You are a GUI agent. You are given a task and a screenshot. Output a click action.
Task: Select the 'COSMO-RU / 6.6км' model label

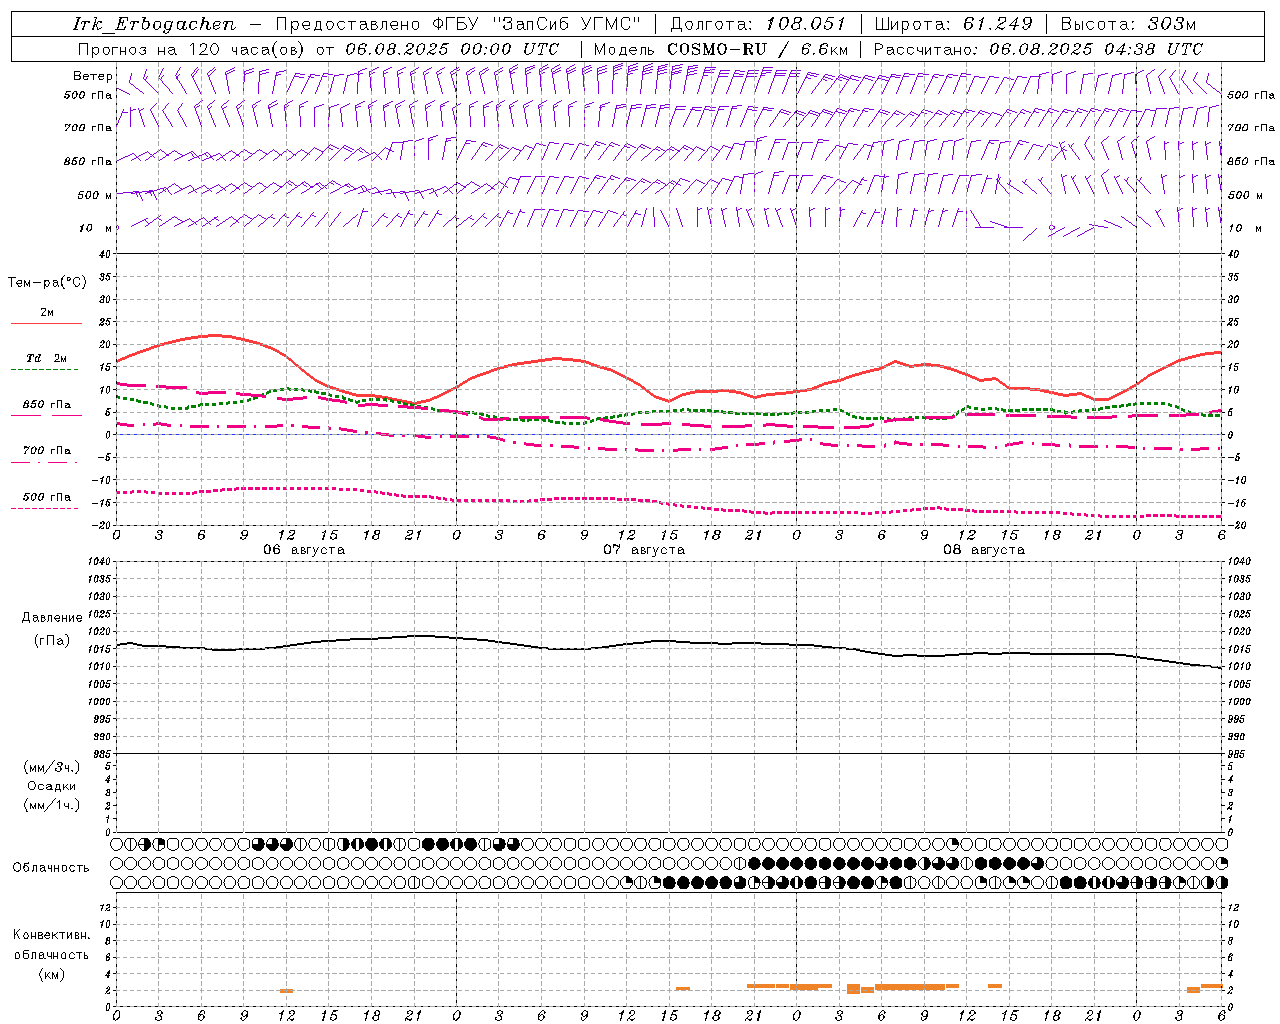point(757,49)
